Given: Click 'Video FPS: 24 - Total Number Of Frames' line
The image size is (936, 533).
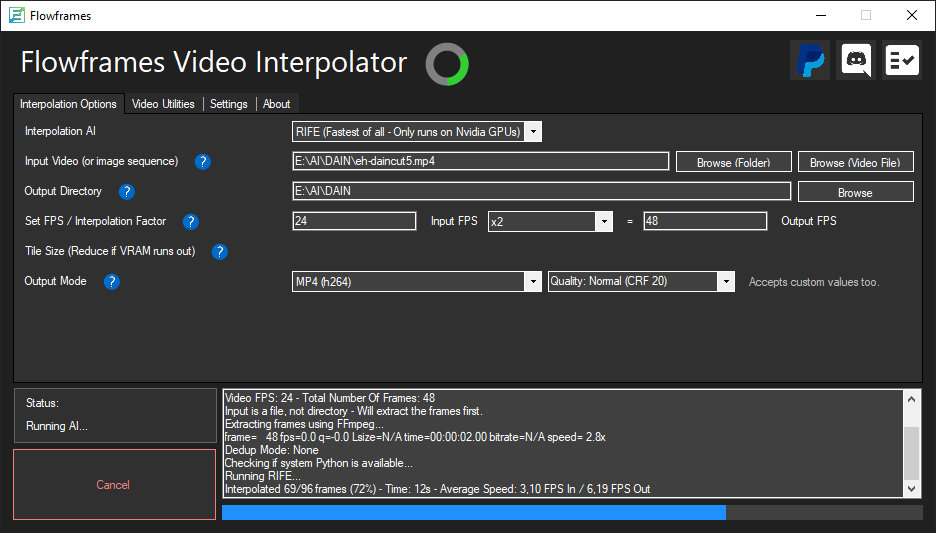Looking at the screenshot, I should tap(330, 398).
